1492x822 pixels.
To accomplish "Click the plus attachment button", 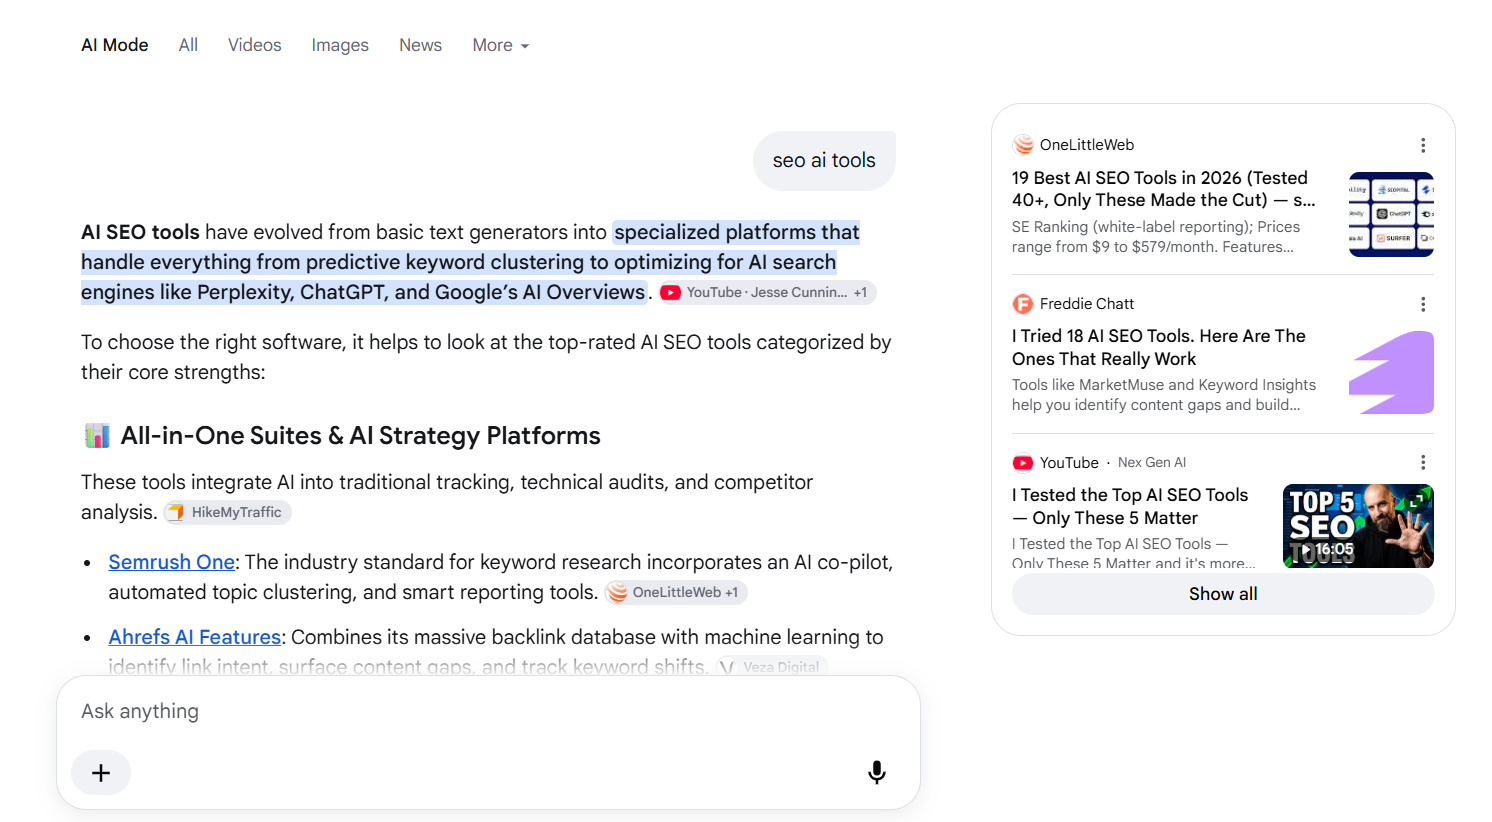I will [101, 773].
